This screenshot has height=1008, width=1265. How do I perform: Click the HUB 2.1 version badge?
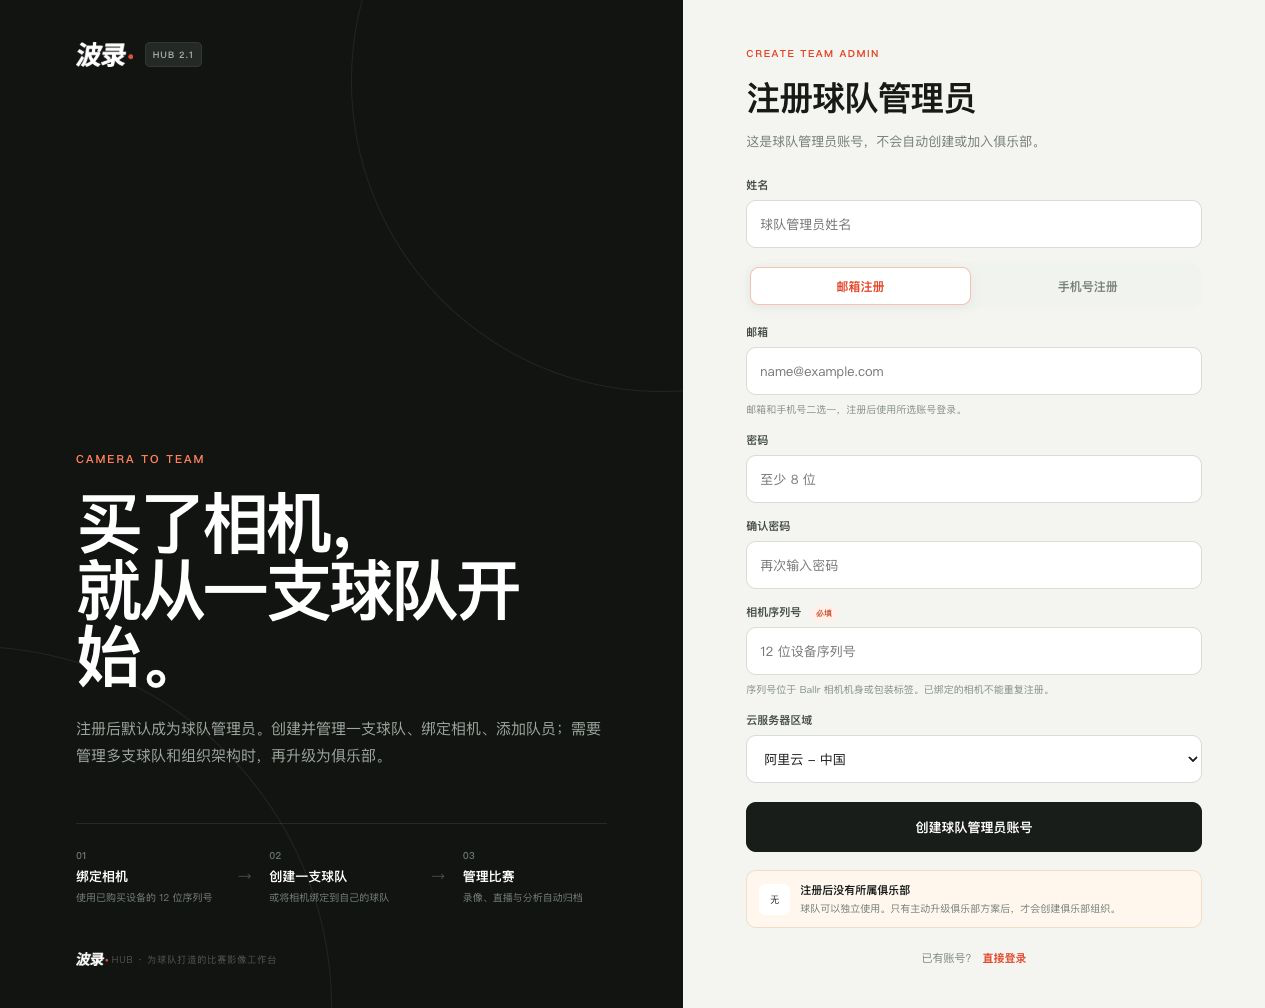[173, 54]
